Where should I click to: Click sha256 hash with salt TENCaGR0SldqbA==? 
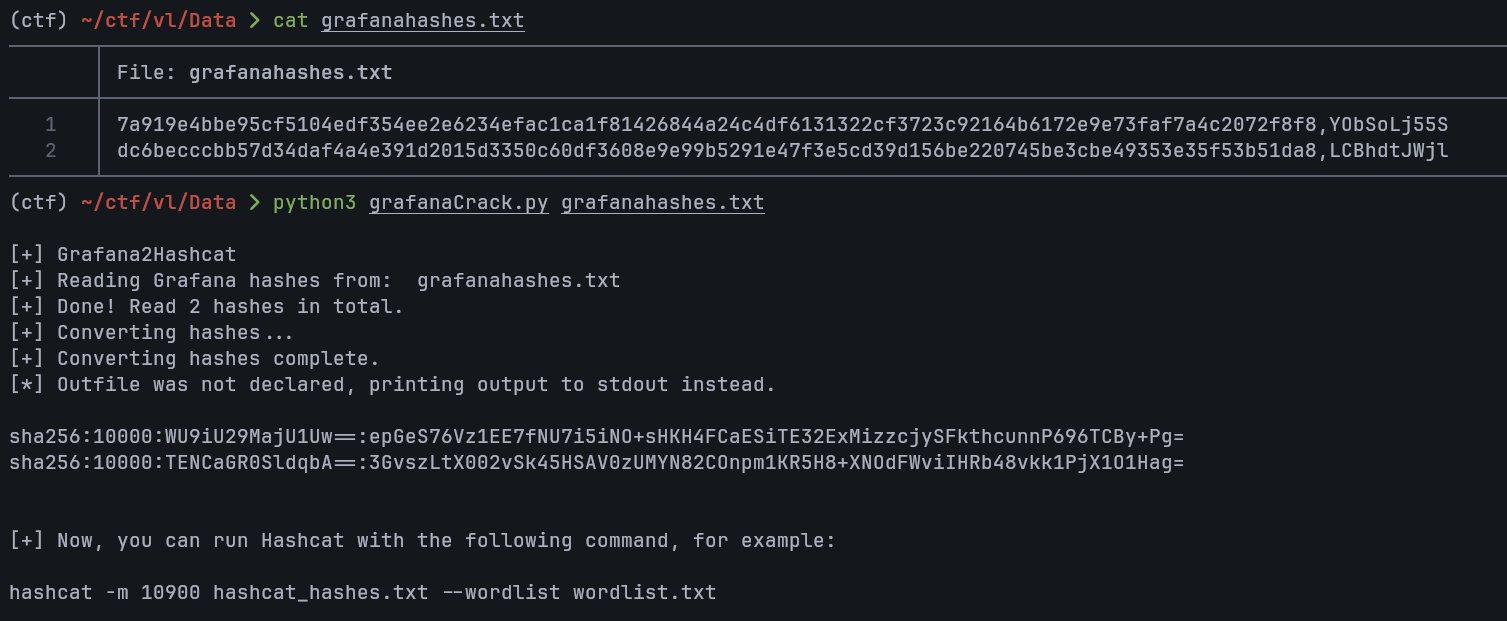click(596, 463)
